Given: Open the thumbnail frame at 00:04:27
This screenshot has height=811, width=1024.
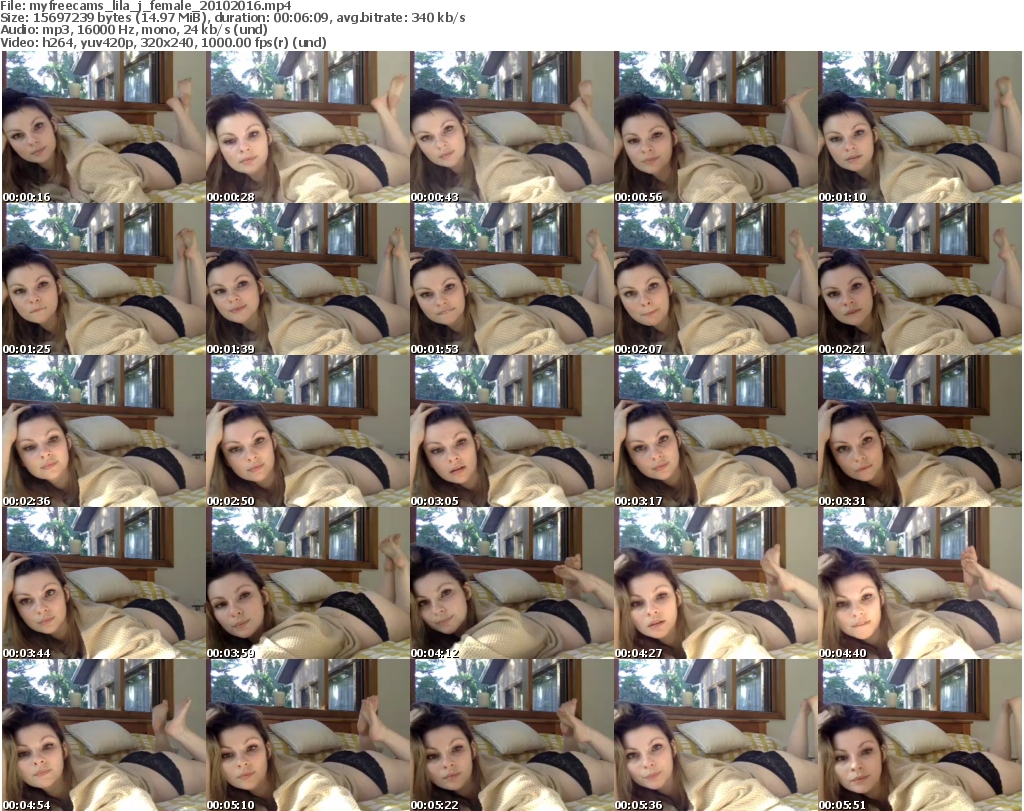Looking at the screenshot, I should (715, 583).
